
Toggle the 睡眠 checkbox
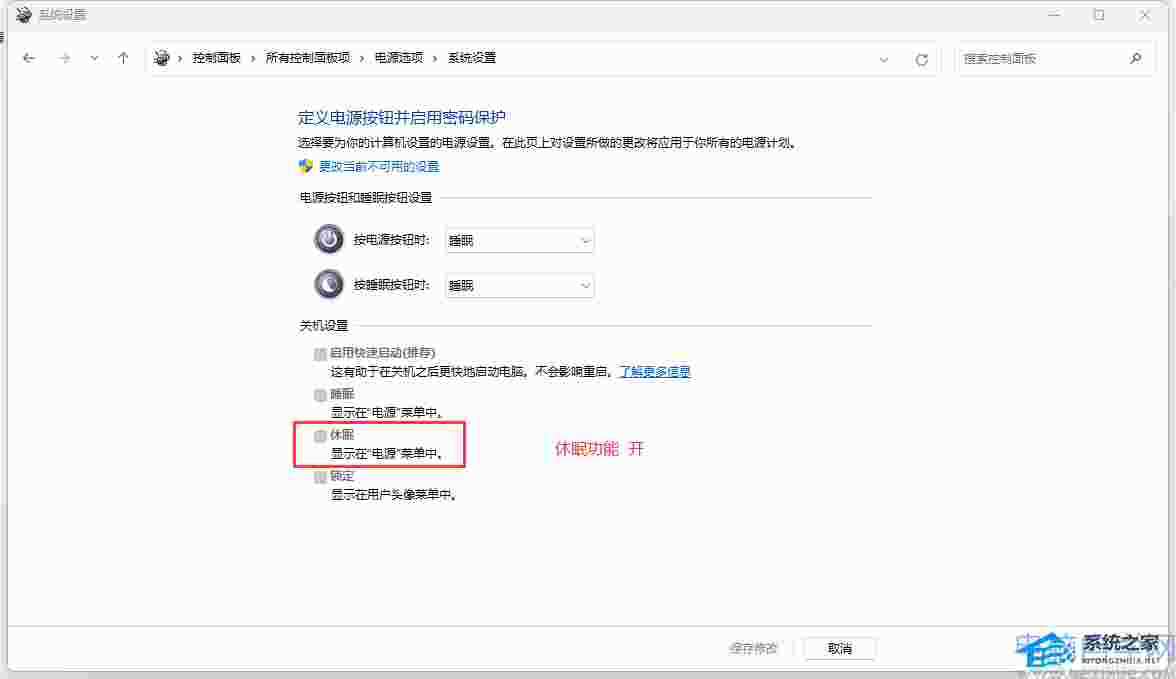320,395
